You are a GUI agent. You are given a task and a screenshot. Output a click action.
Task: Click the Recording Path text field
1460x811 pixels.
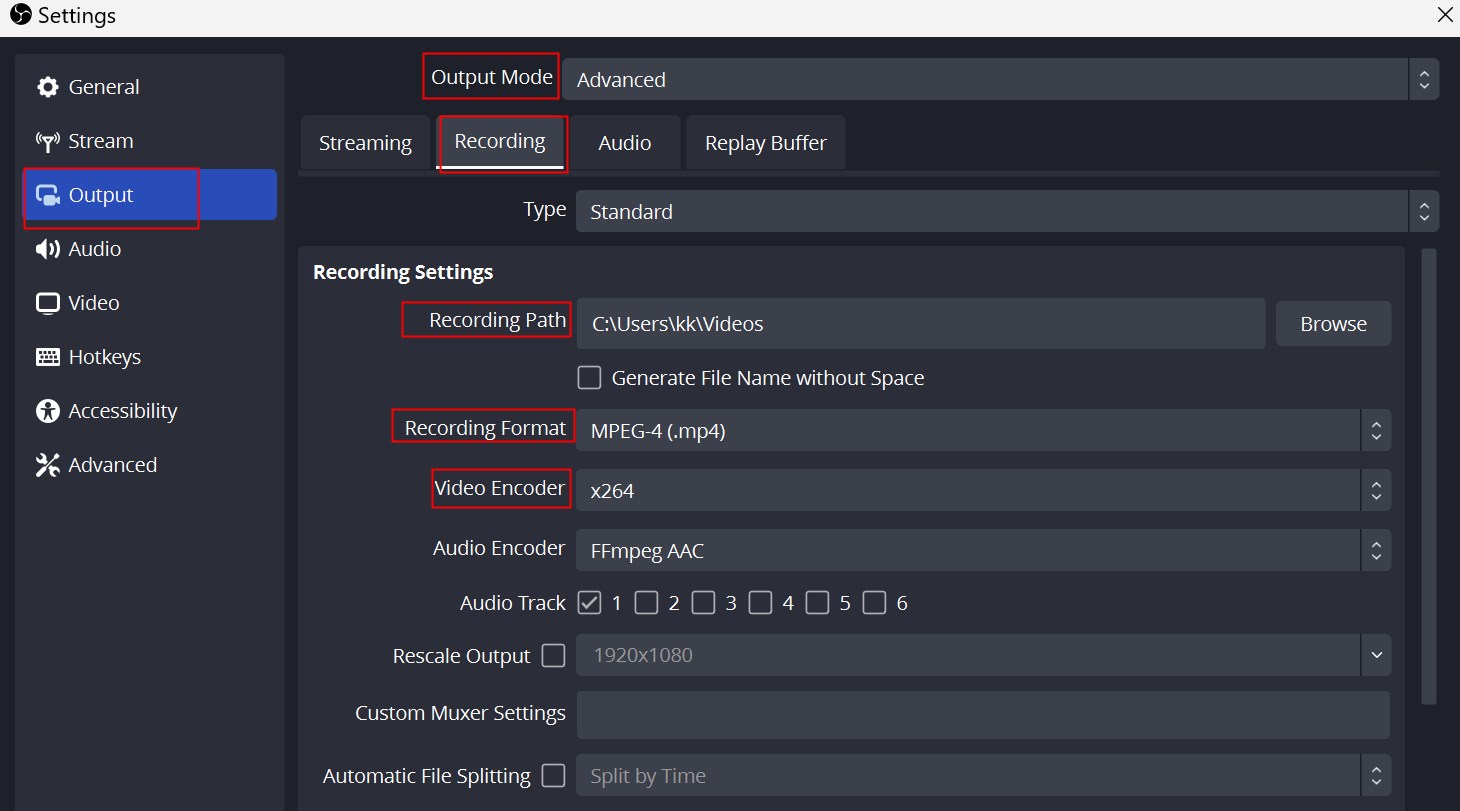pyautogui.click(x=920, y=324)
